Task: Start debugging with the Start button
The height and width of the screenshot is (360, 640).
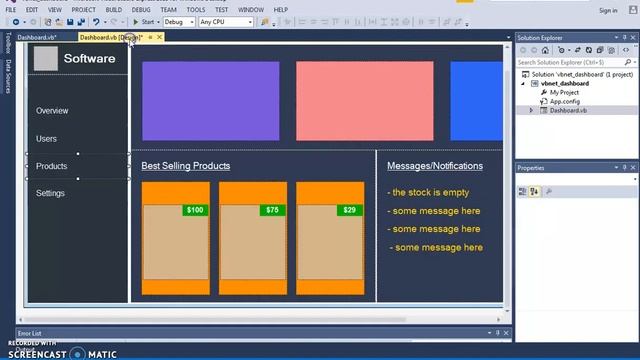Action: pos(144,22)
